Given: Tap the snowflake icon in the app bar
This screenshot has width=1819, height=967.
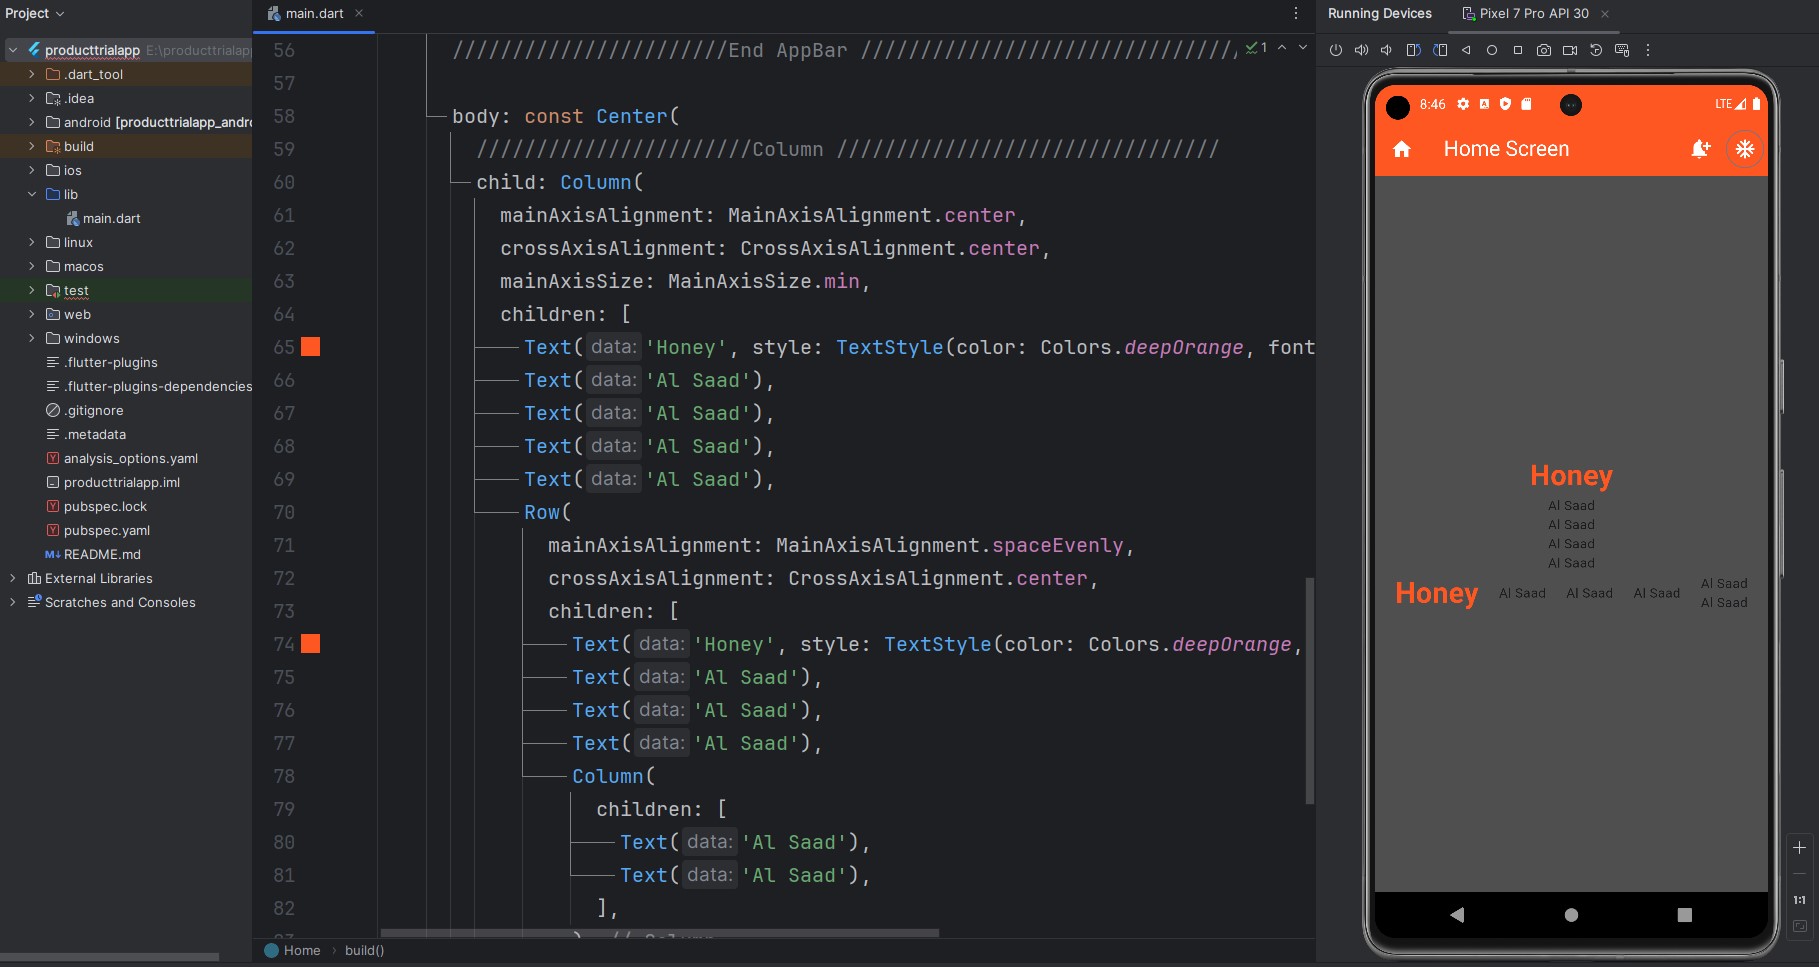Looking at the screenshot, I should tap(1745, 149).
